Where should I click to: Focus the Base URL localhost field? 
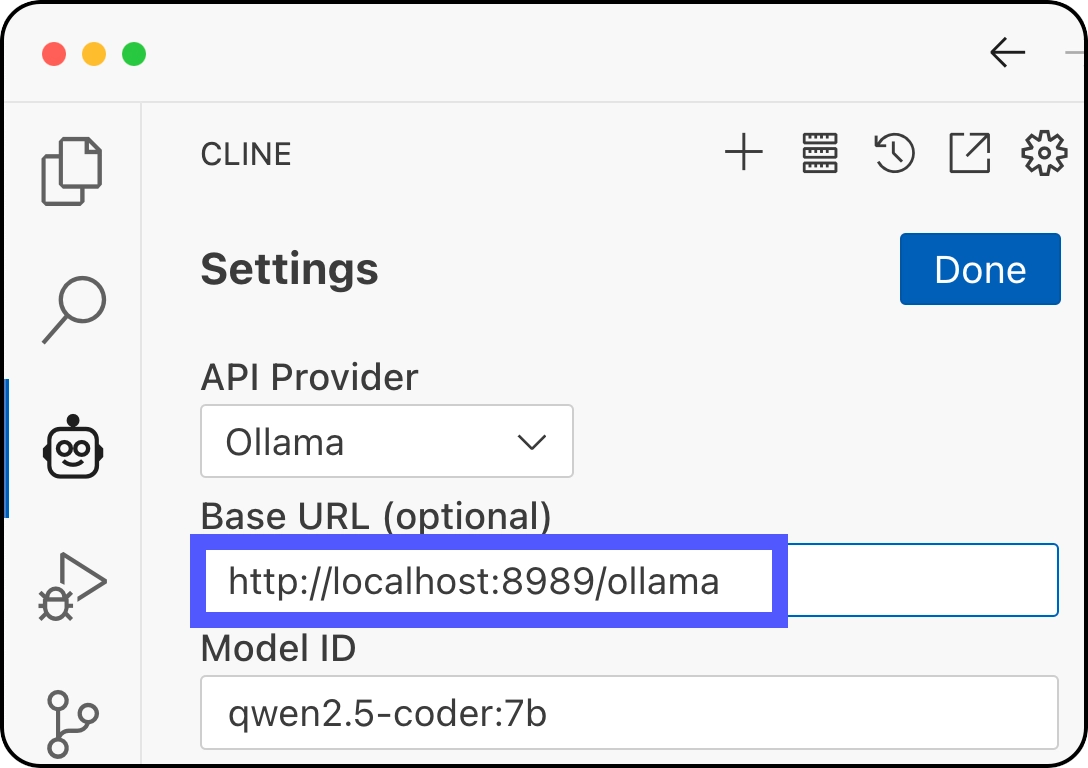(x=629, y=580)
